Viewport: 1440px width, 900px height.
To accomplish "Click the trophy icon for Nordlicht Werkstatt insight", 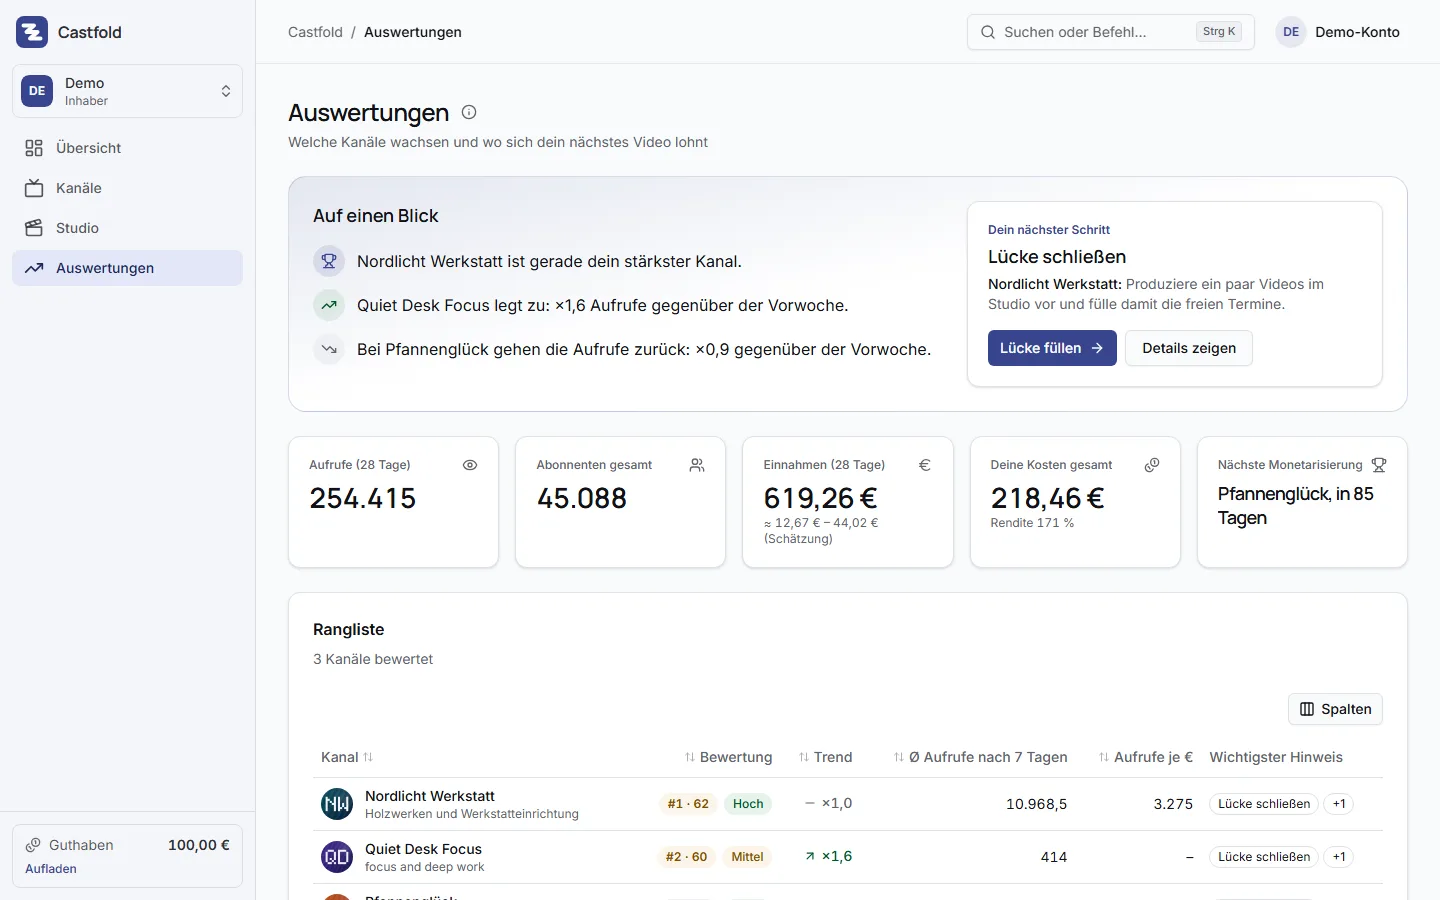I will coord(329,261).
